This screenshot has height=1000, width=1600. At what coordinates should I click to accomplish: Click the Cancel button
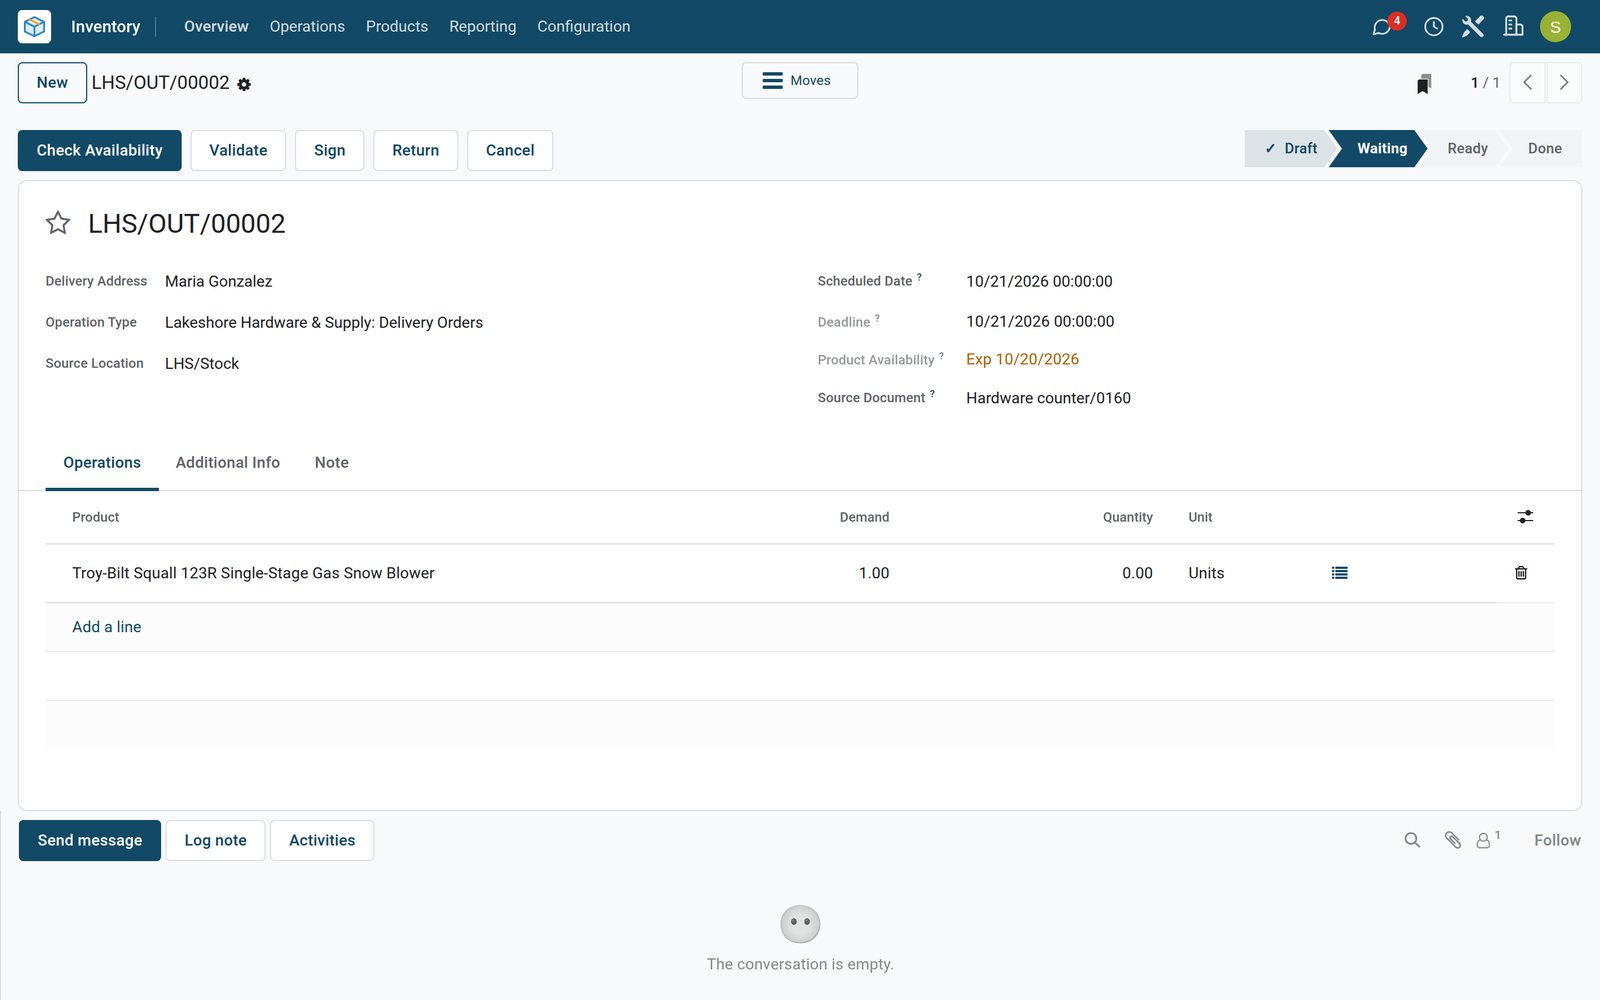[x=510, y=150]
